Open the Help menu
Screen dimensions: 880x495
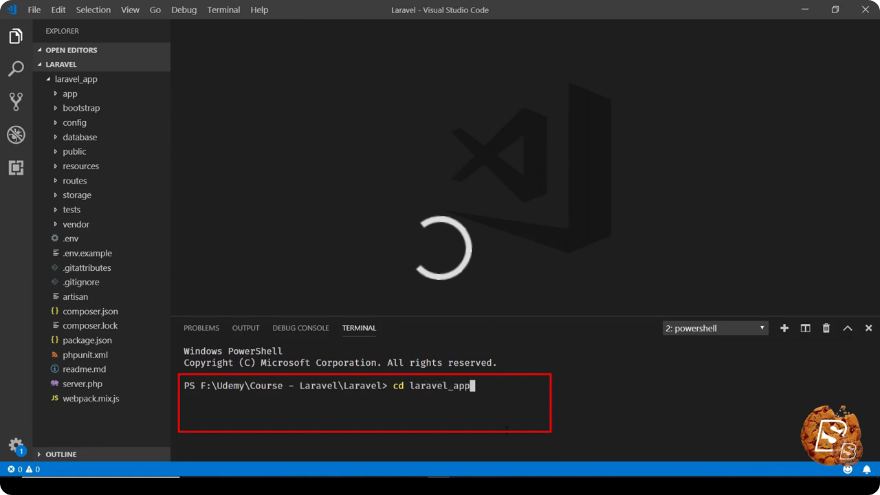(259, 10)
